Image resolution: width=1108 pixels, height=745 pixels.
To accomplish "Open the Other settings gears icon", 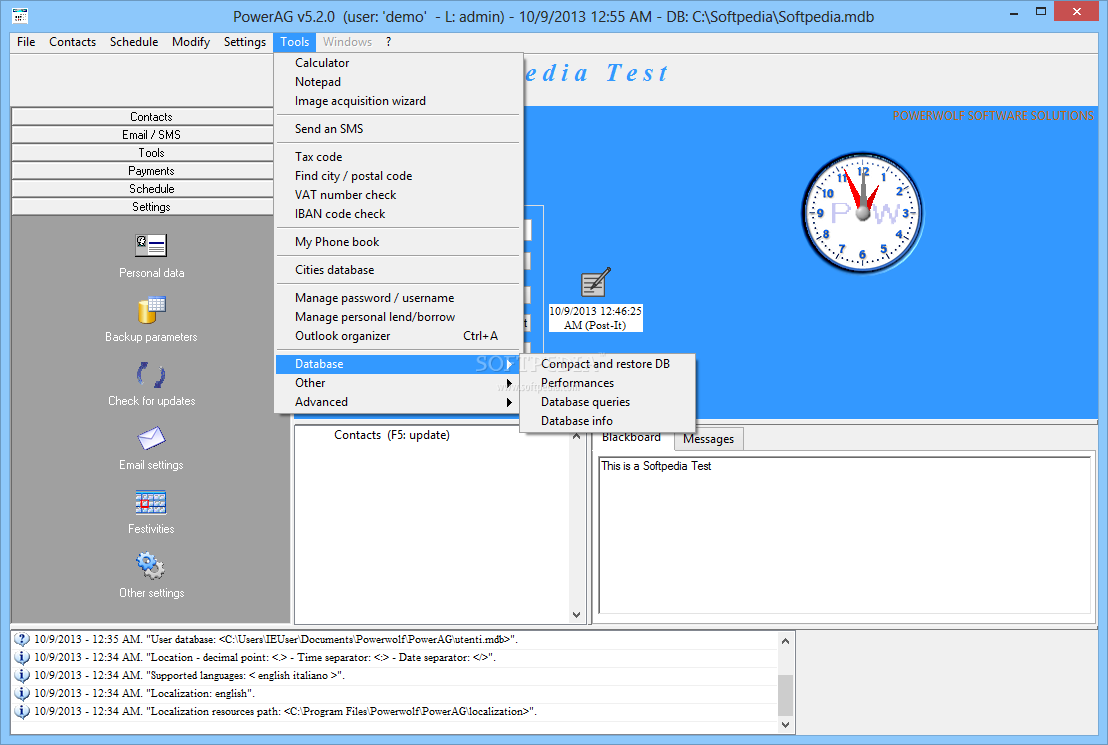I will pyautogui.click(x=151, y=566).
